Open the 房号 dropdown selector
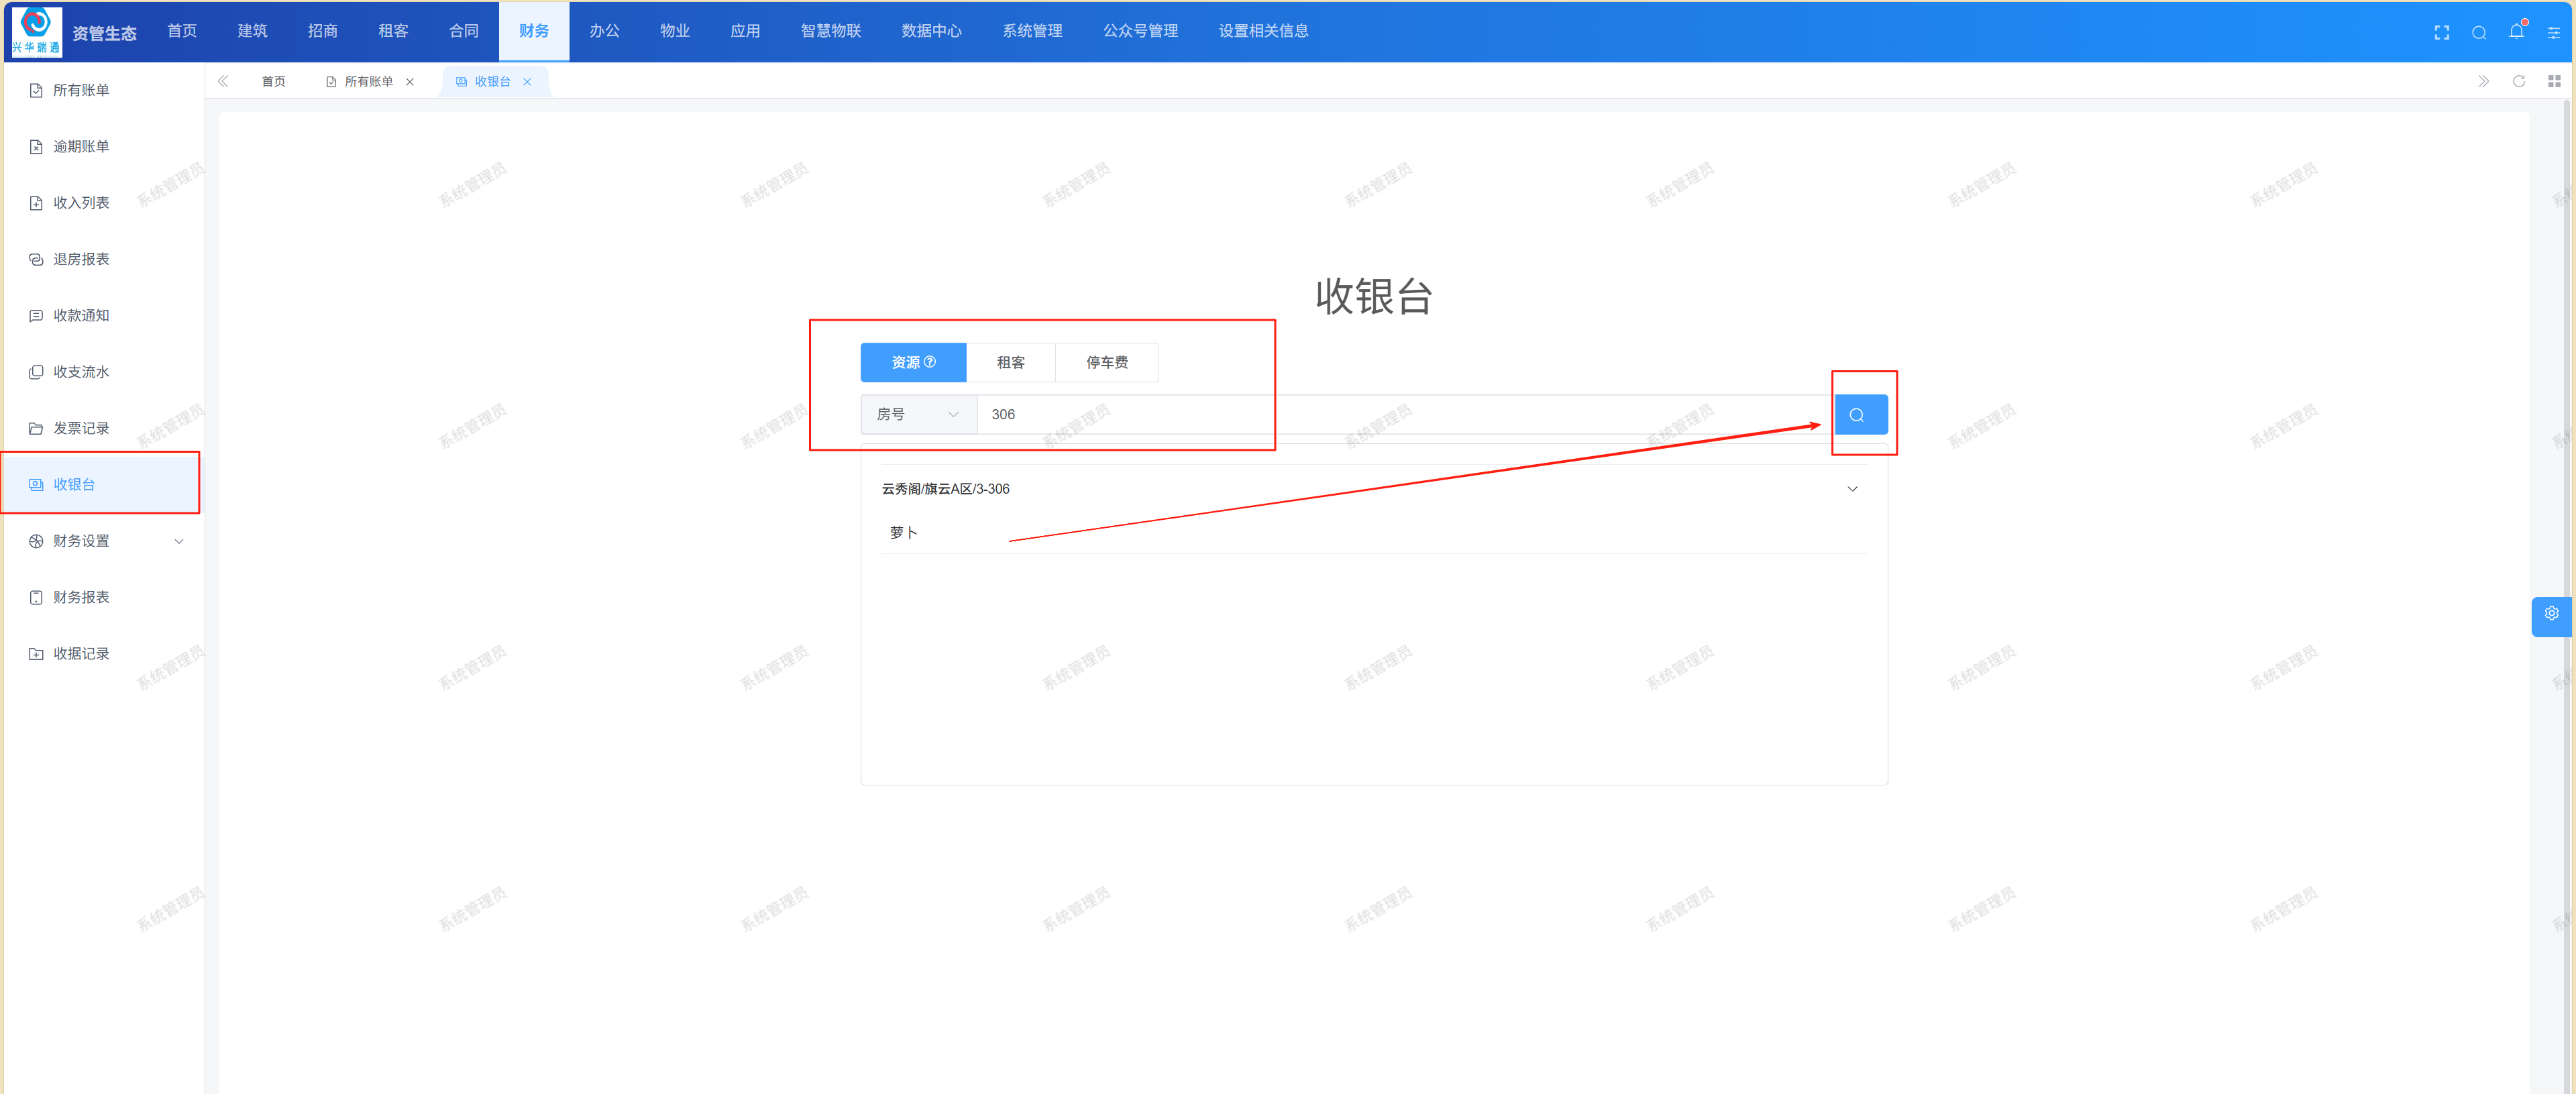Image resolution: width=2576 pixels, height=1094 pixels. click(917, 414)
